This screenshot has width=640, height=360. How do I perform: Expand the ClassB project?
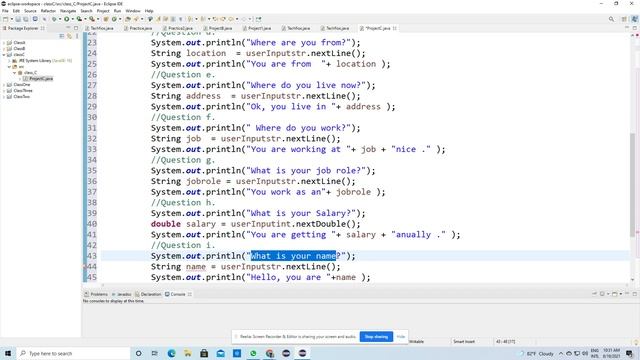pos(4,49)
